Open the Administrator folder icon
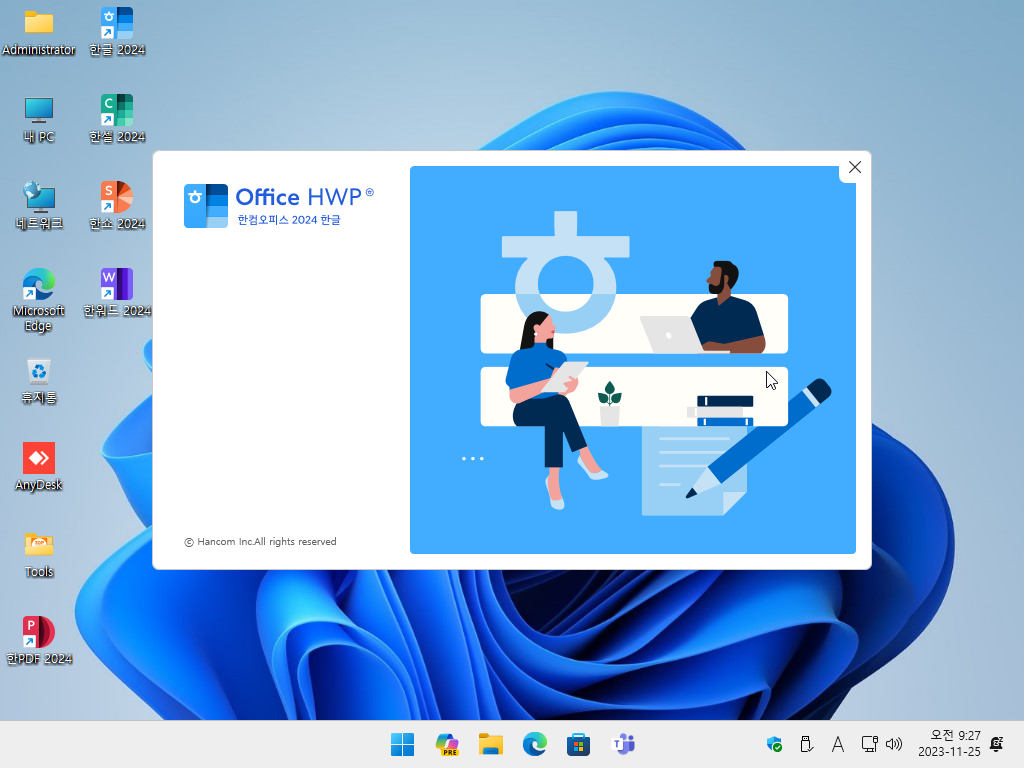The height and width of the screenshot is (768, 1024). click(x=39, y=32)
